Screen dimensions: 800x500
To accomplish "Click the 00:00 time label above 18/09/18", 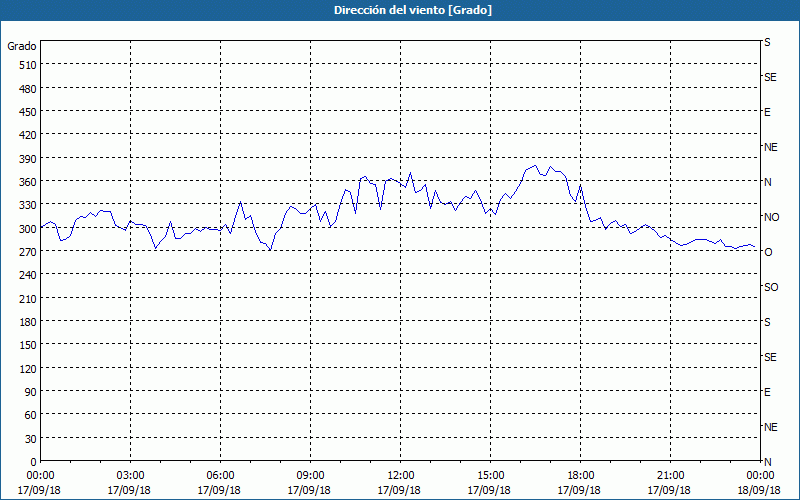I will click(760, 476).
